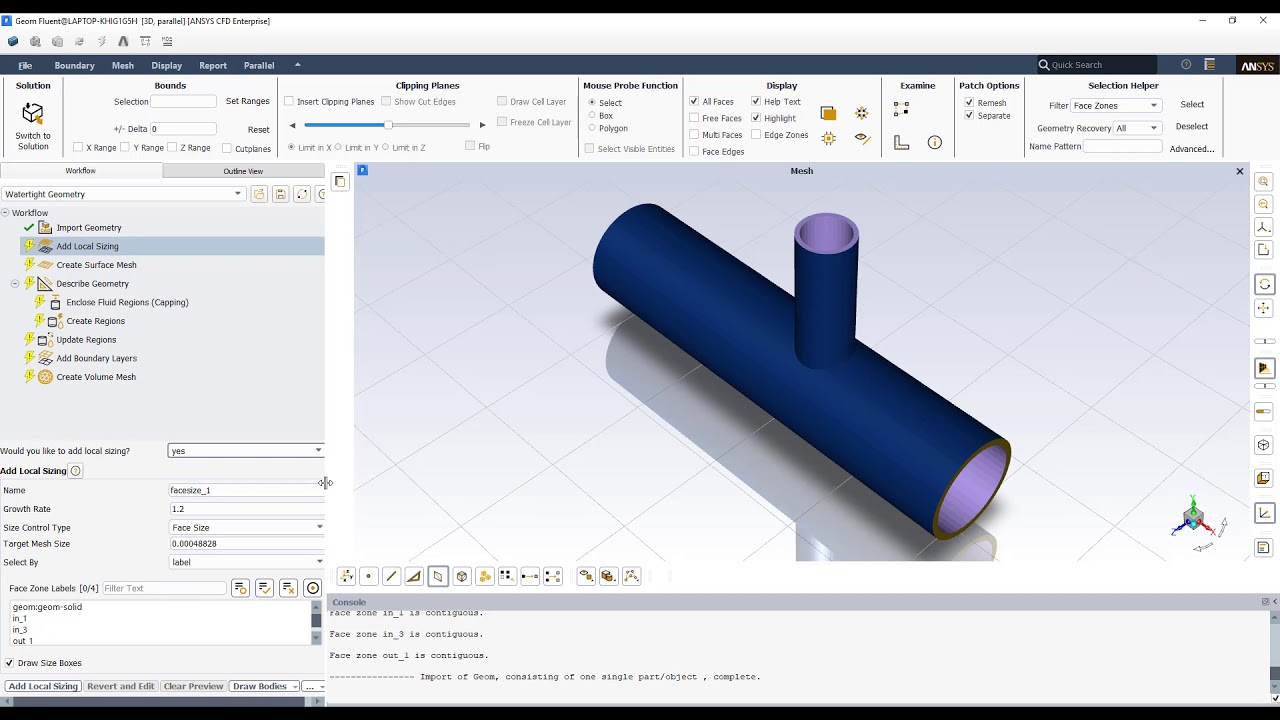Select the edge selection filter icon
This screenshot has height=720, width=1280.
tap(391, 576)
